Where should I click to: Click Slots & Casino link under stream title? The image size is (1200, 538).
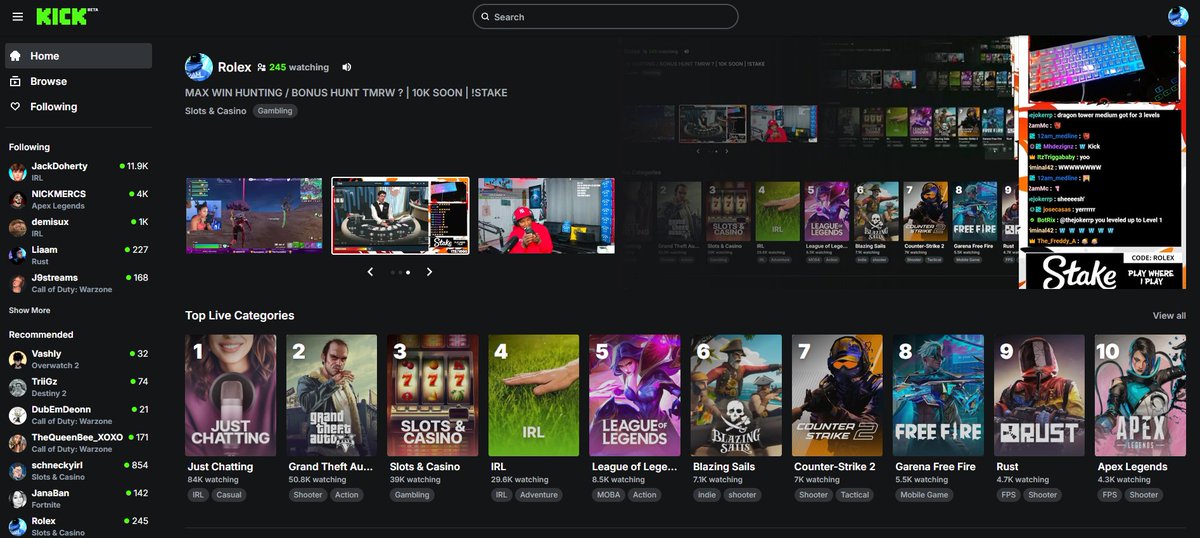coord(215,111)
